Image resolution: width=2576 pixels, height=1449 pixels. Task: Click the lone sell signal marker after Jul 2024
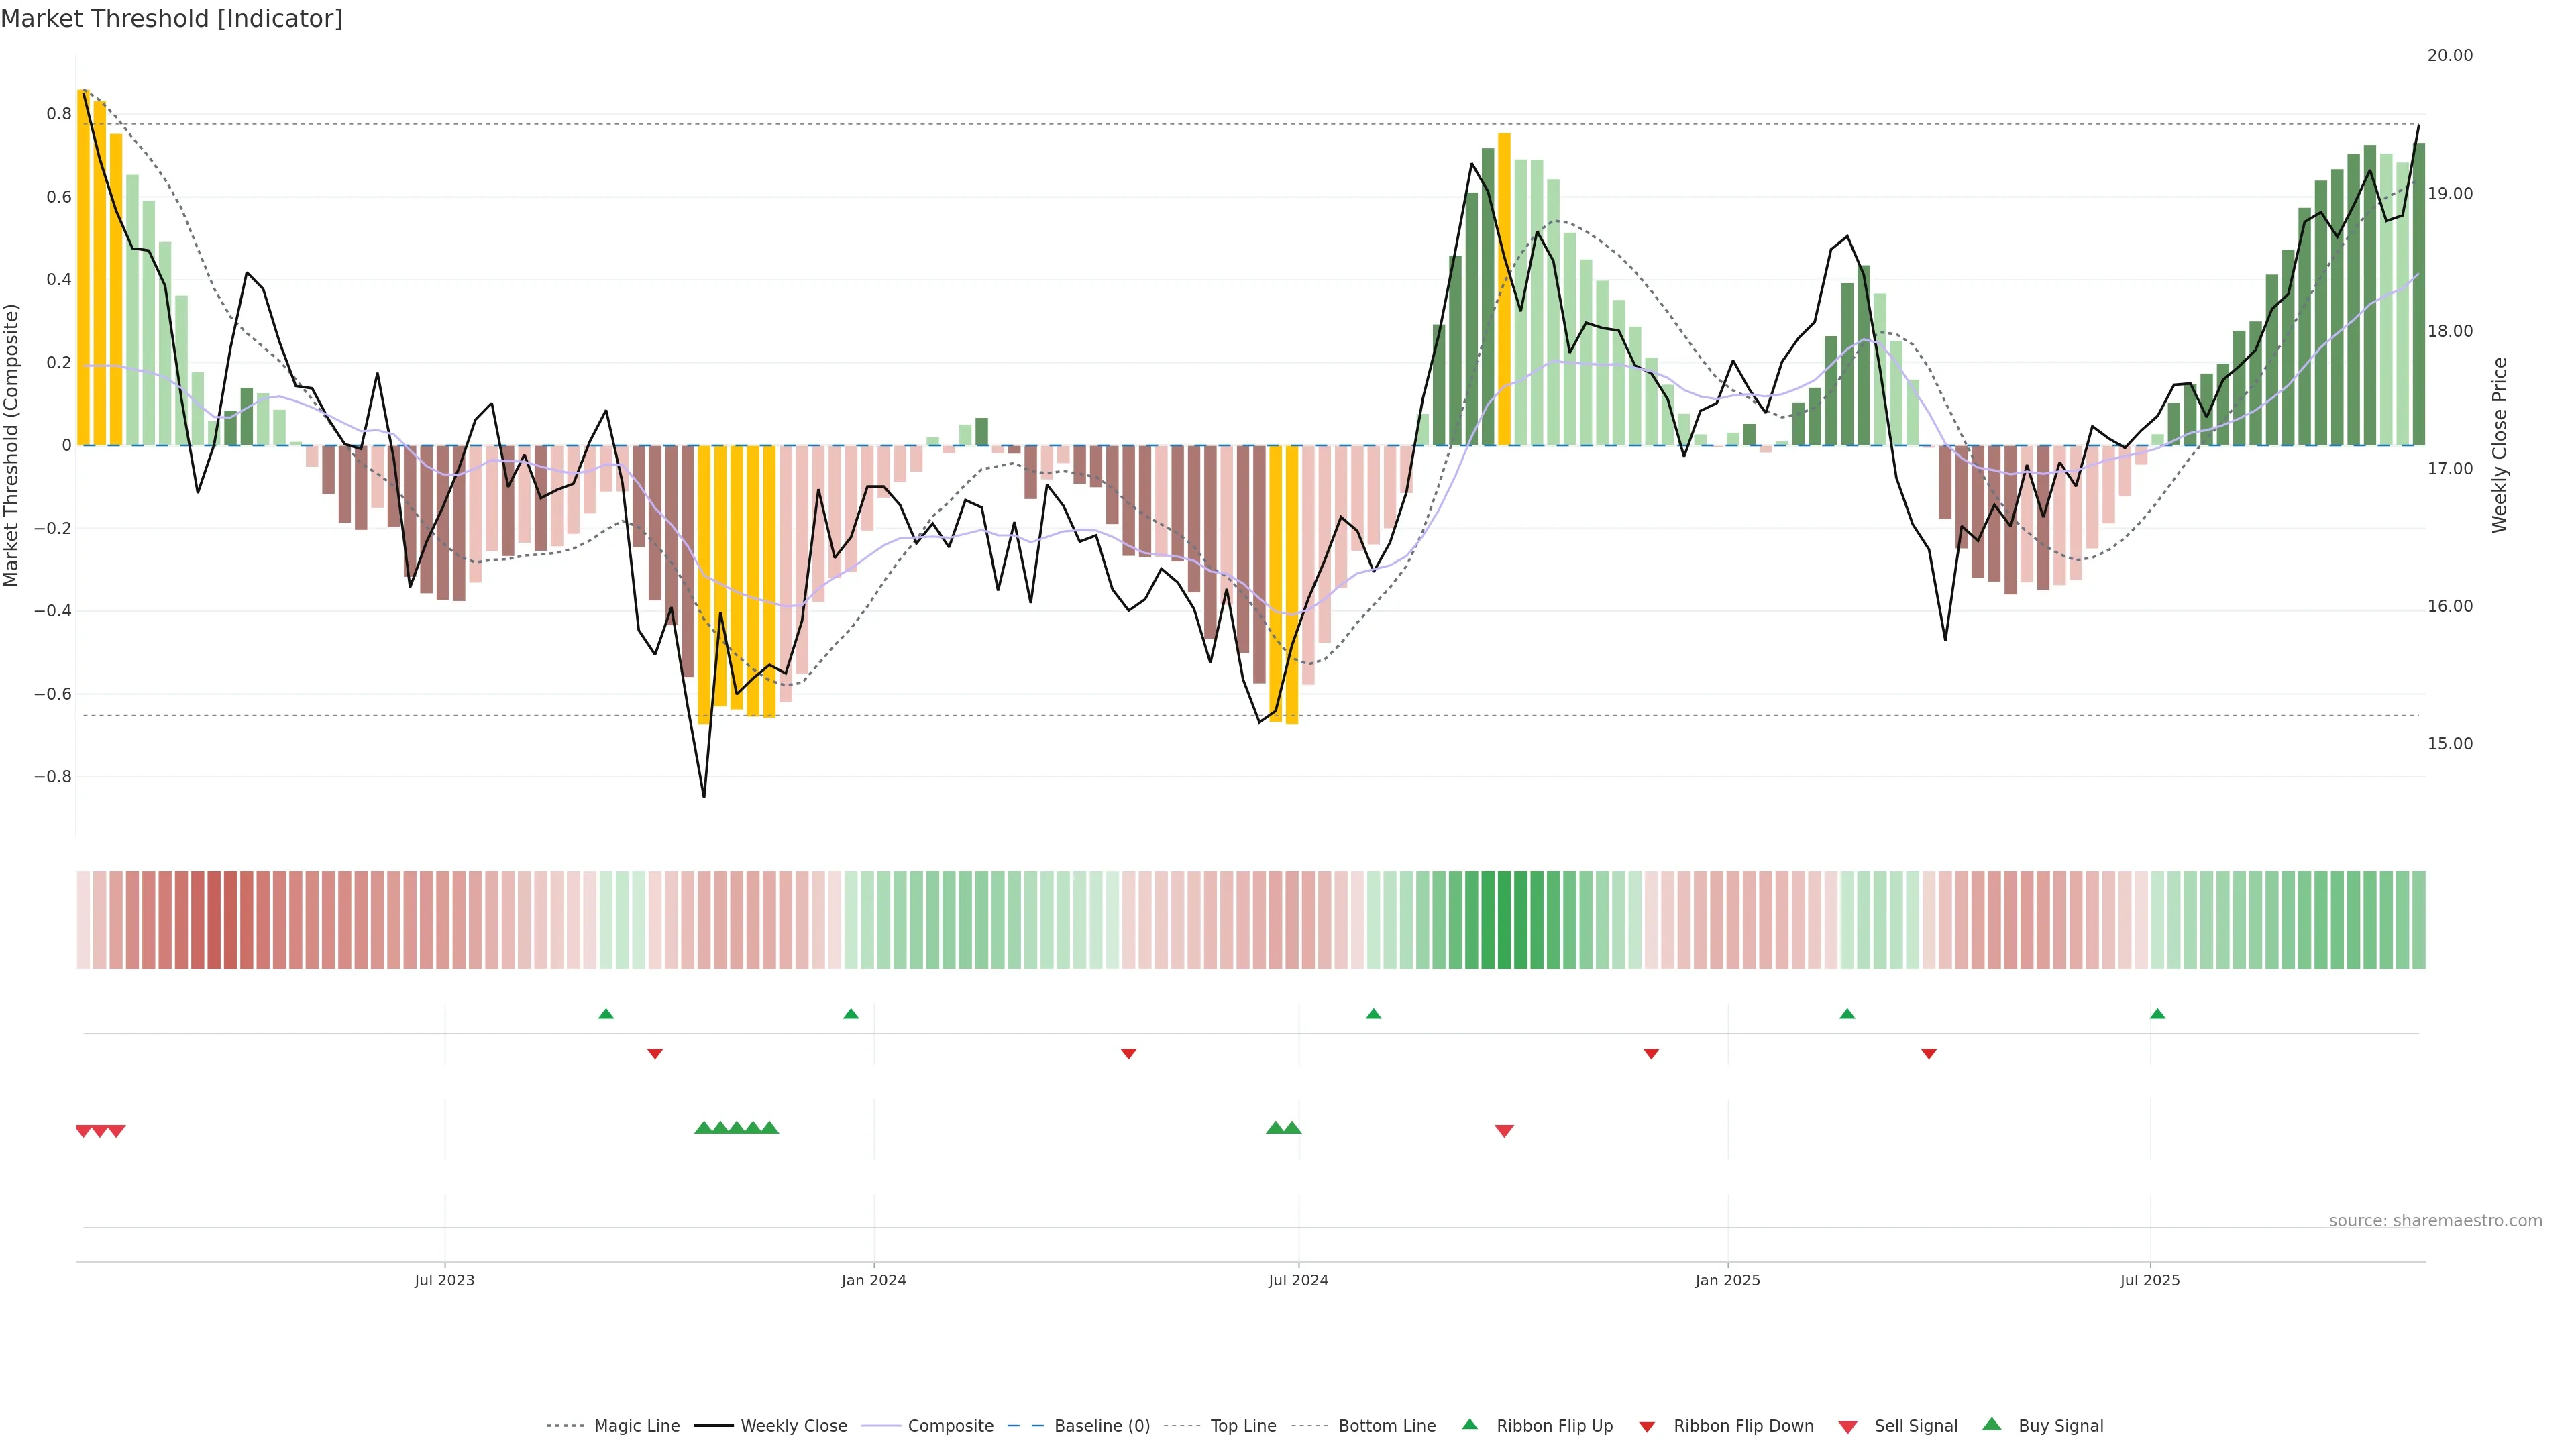(1504, 1131)
